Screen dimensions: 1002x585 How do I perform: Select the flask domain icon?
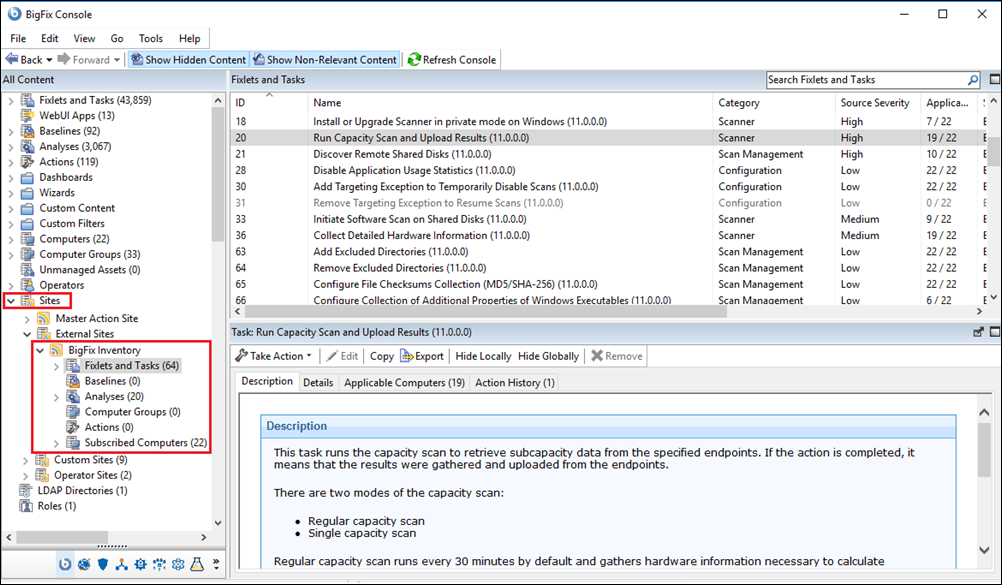(197, 566)
